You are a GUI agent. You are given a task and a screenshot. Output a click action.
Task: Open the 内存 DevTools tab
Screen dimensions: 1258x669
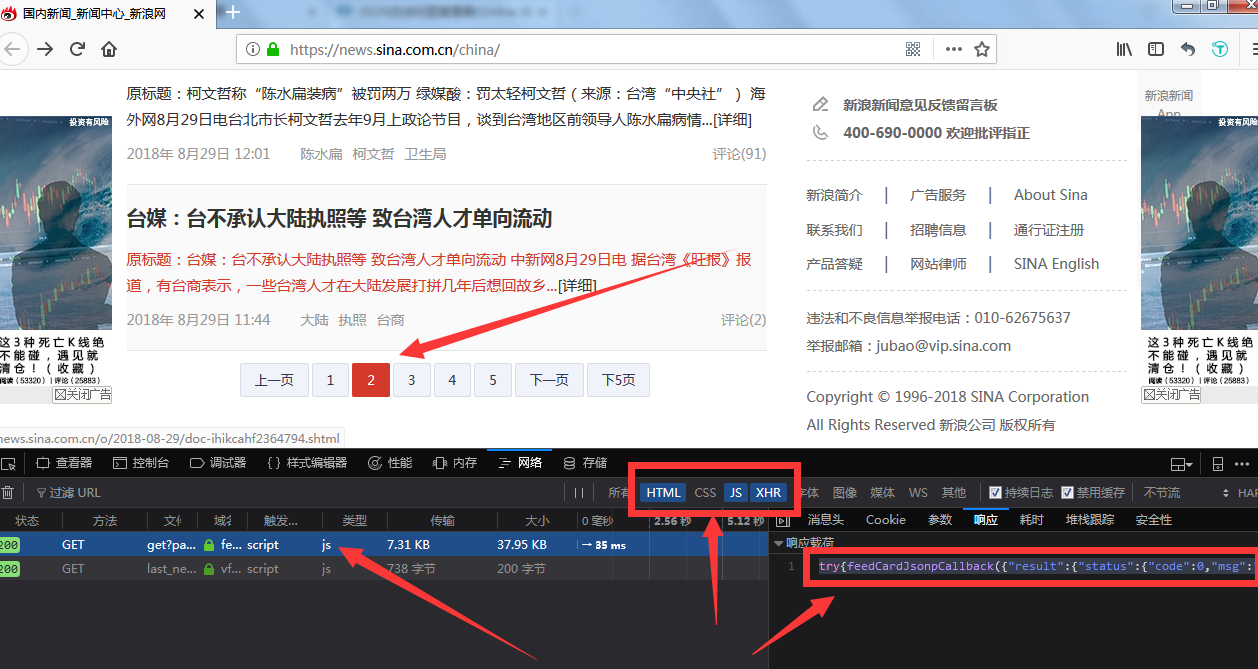click(x=455, y=463)
